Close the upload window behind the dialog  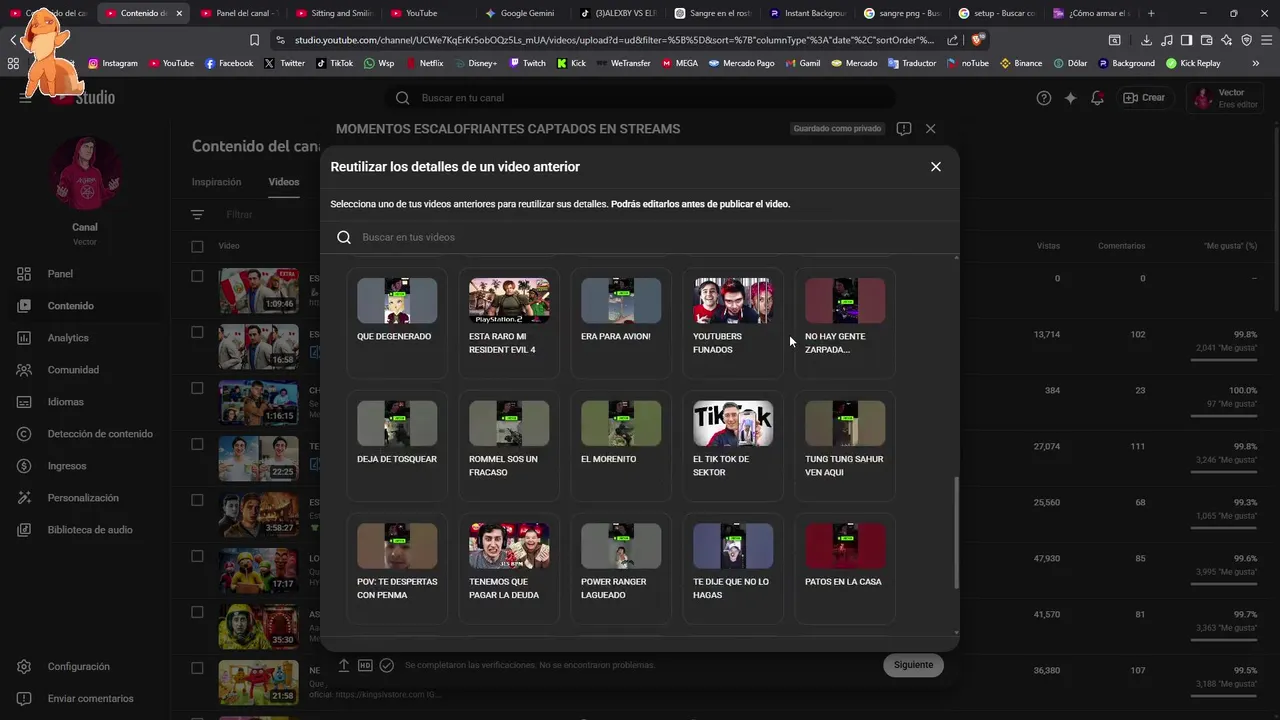pyautogui.click(x=931, y=129)
